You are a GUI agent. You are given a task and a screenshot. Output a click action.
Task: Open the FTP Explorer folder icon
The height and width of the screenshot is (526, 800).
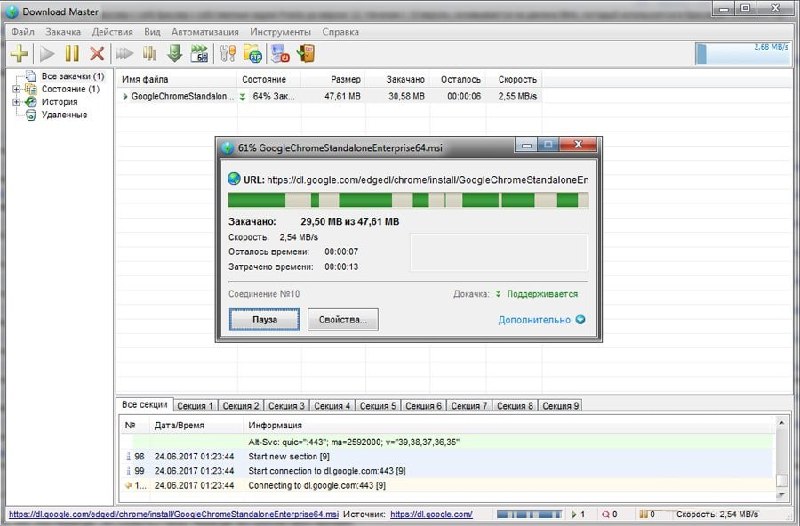pyautogui.click(x=253, y=53)
